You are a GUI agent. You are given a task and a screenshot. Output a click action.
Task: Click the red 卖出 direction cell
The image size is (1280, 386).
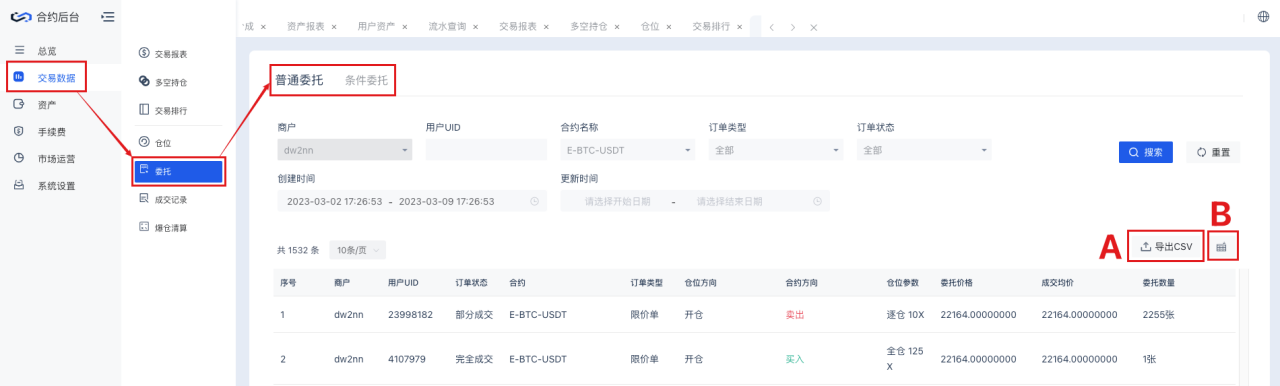(795, 314)
